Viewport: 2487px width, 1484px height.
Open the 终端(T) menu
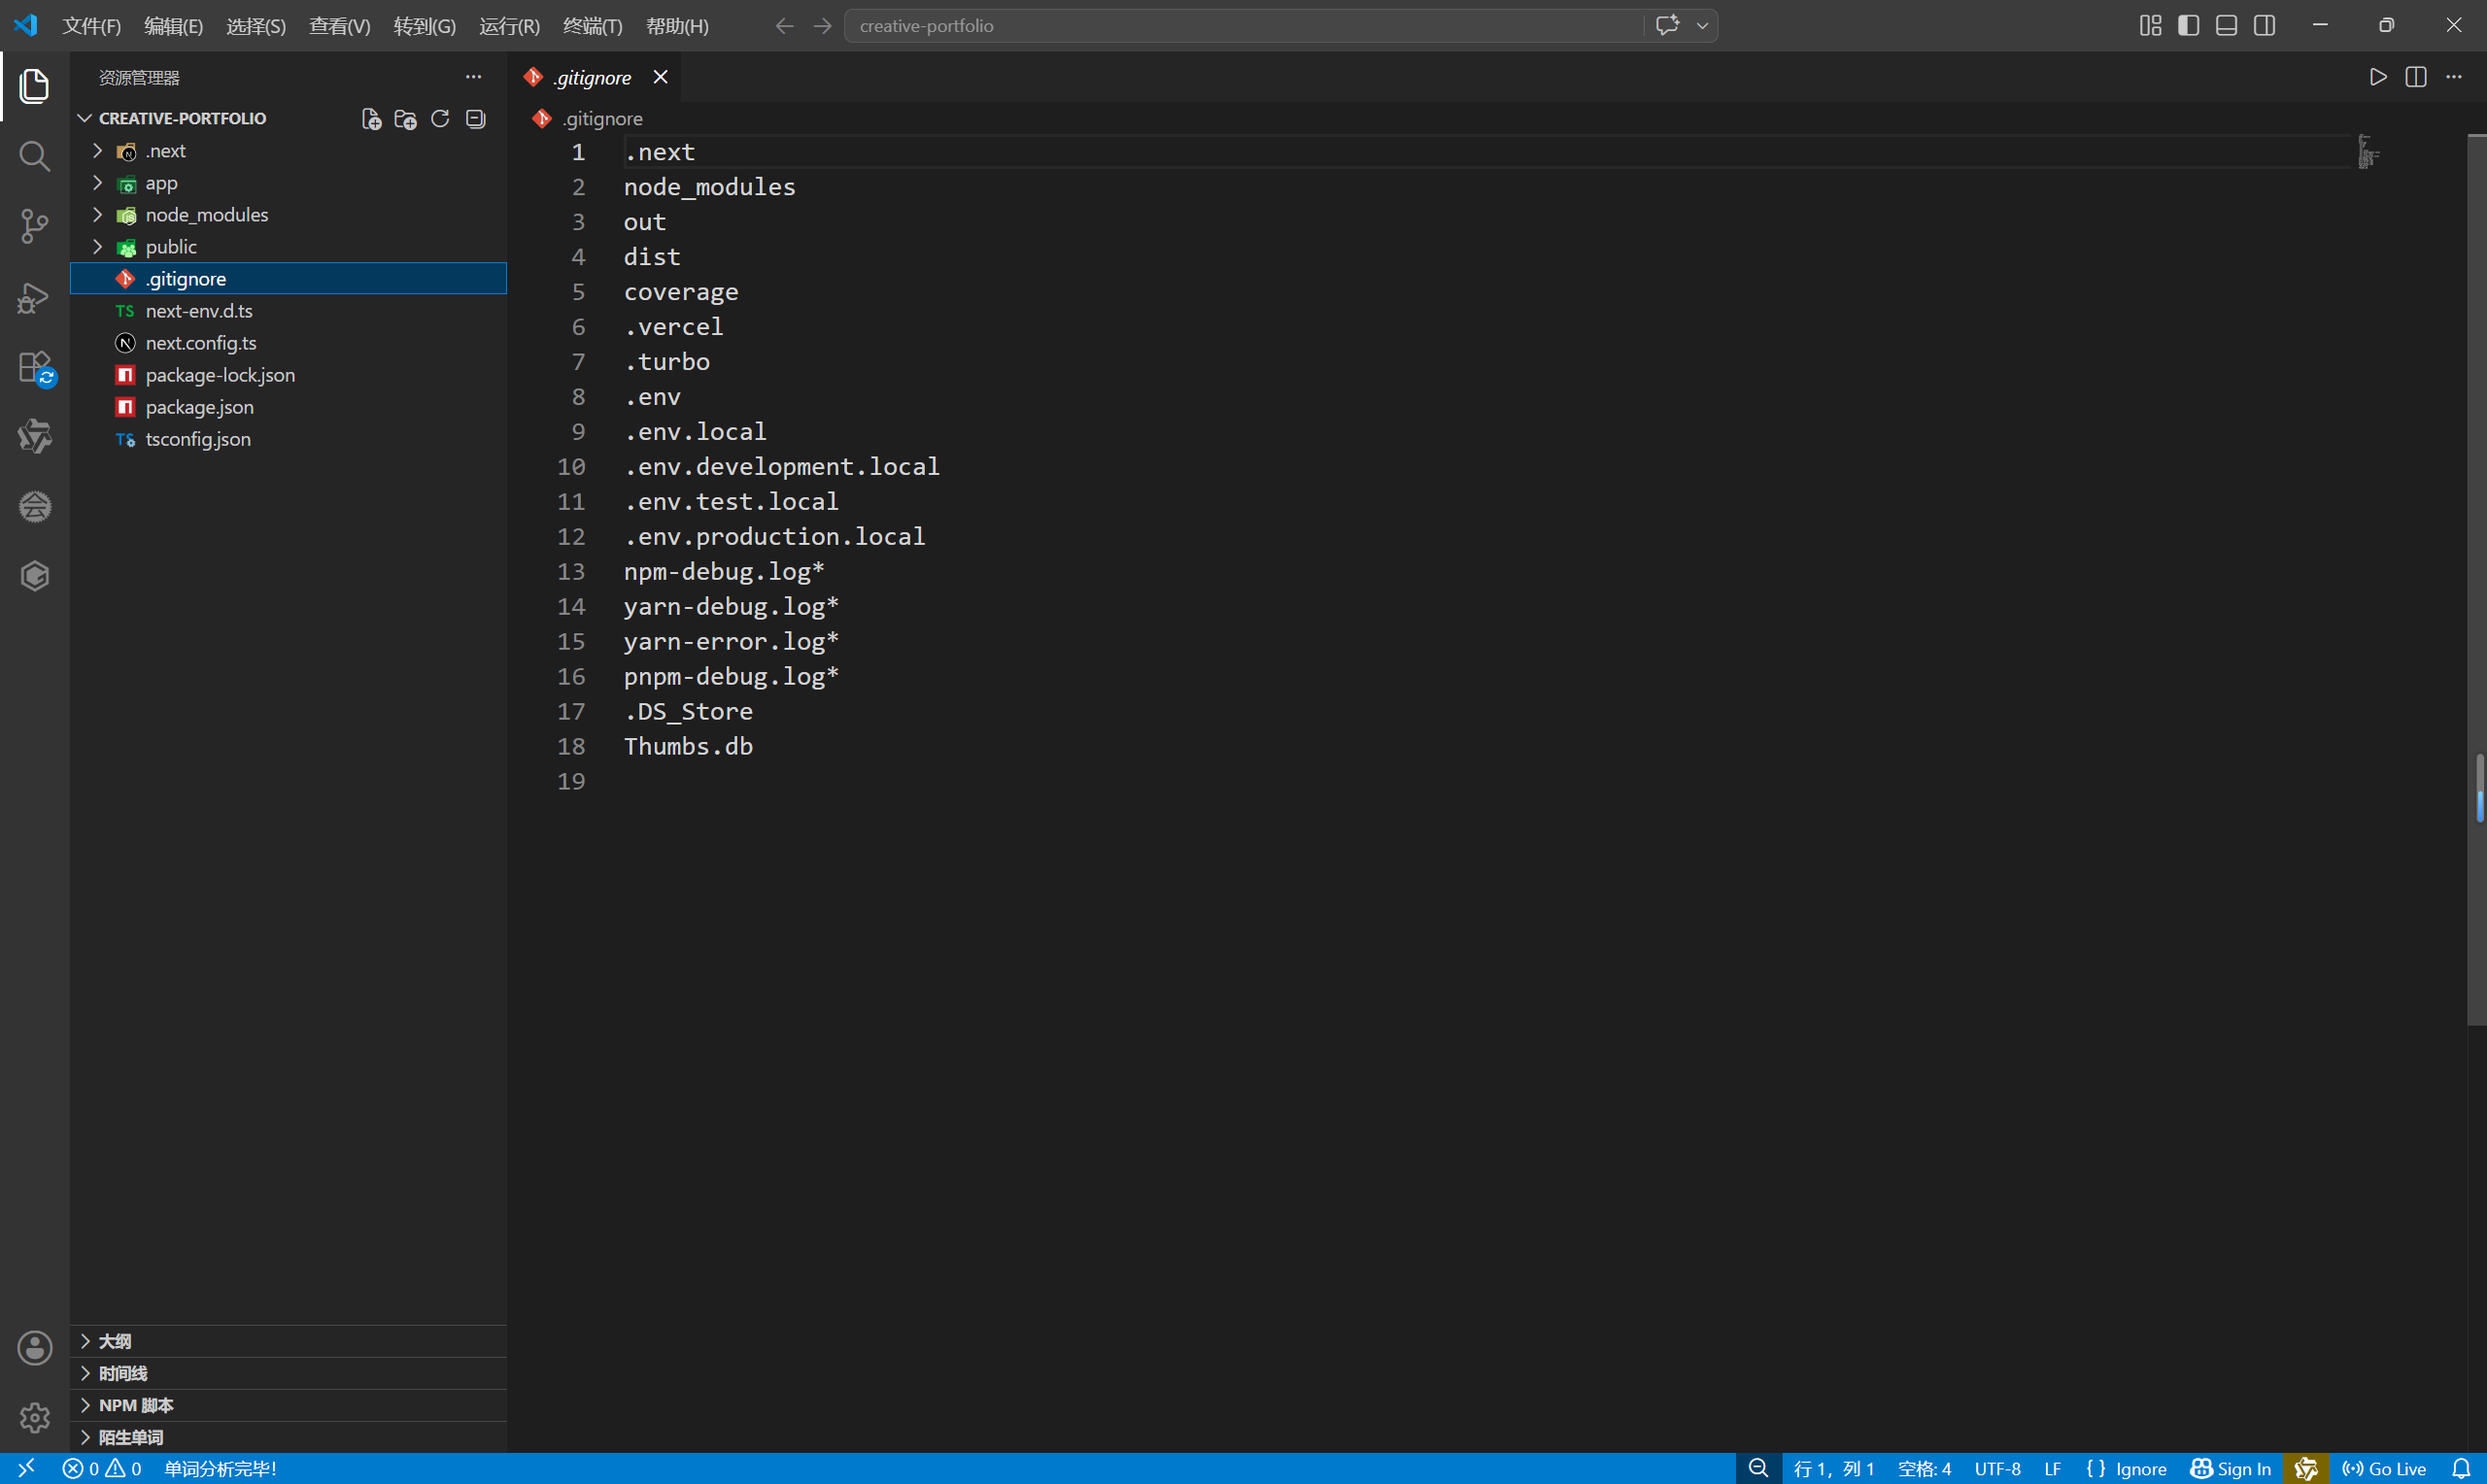pos(592,26)
